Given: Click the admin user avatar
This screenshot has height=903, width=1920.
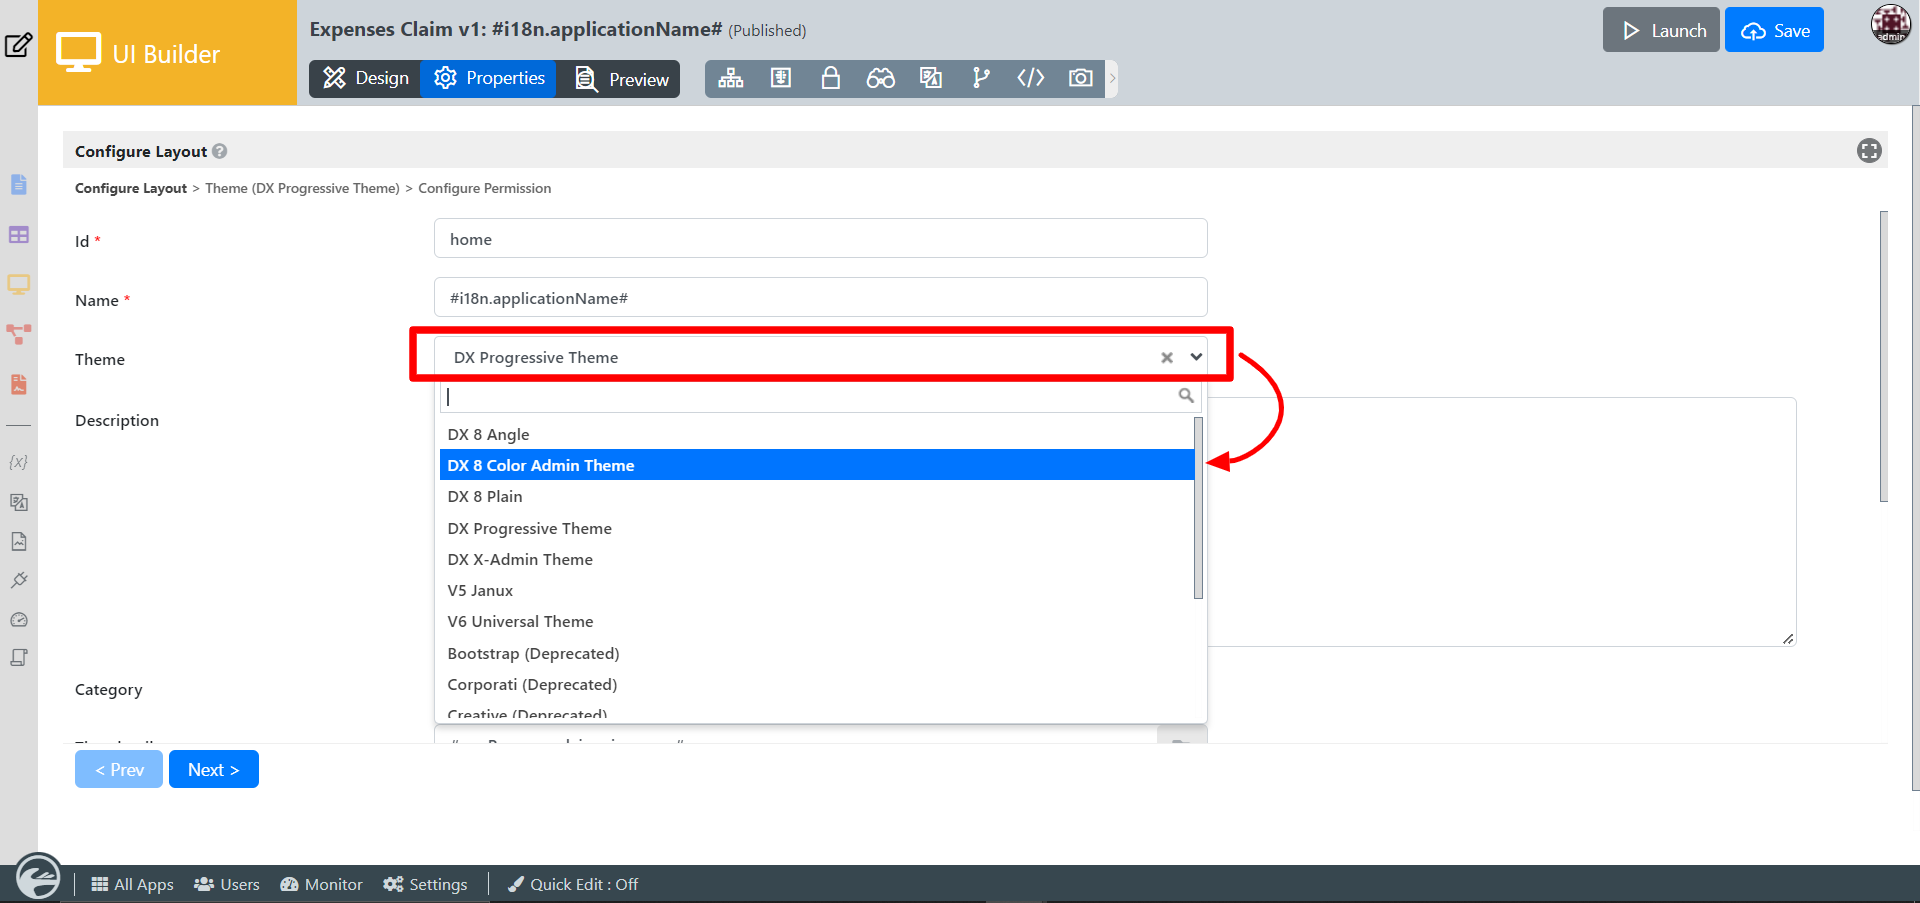Looking at the screenshot, I should 1891,25.
